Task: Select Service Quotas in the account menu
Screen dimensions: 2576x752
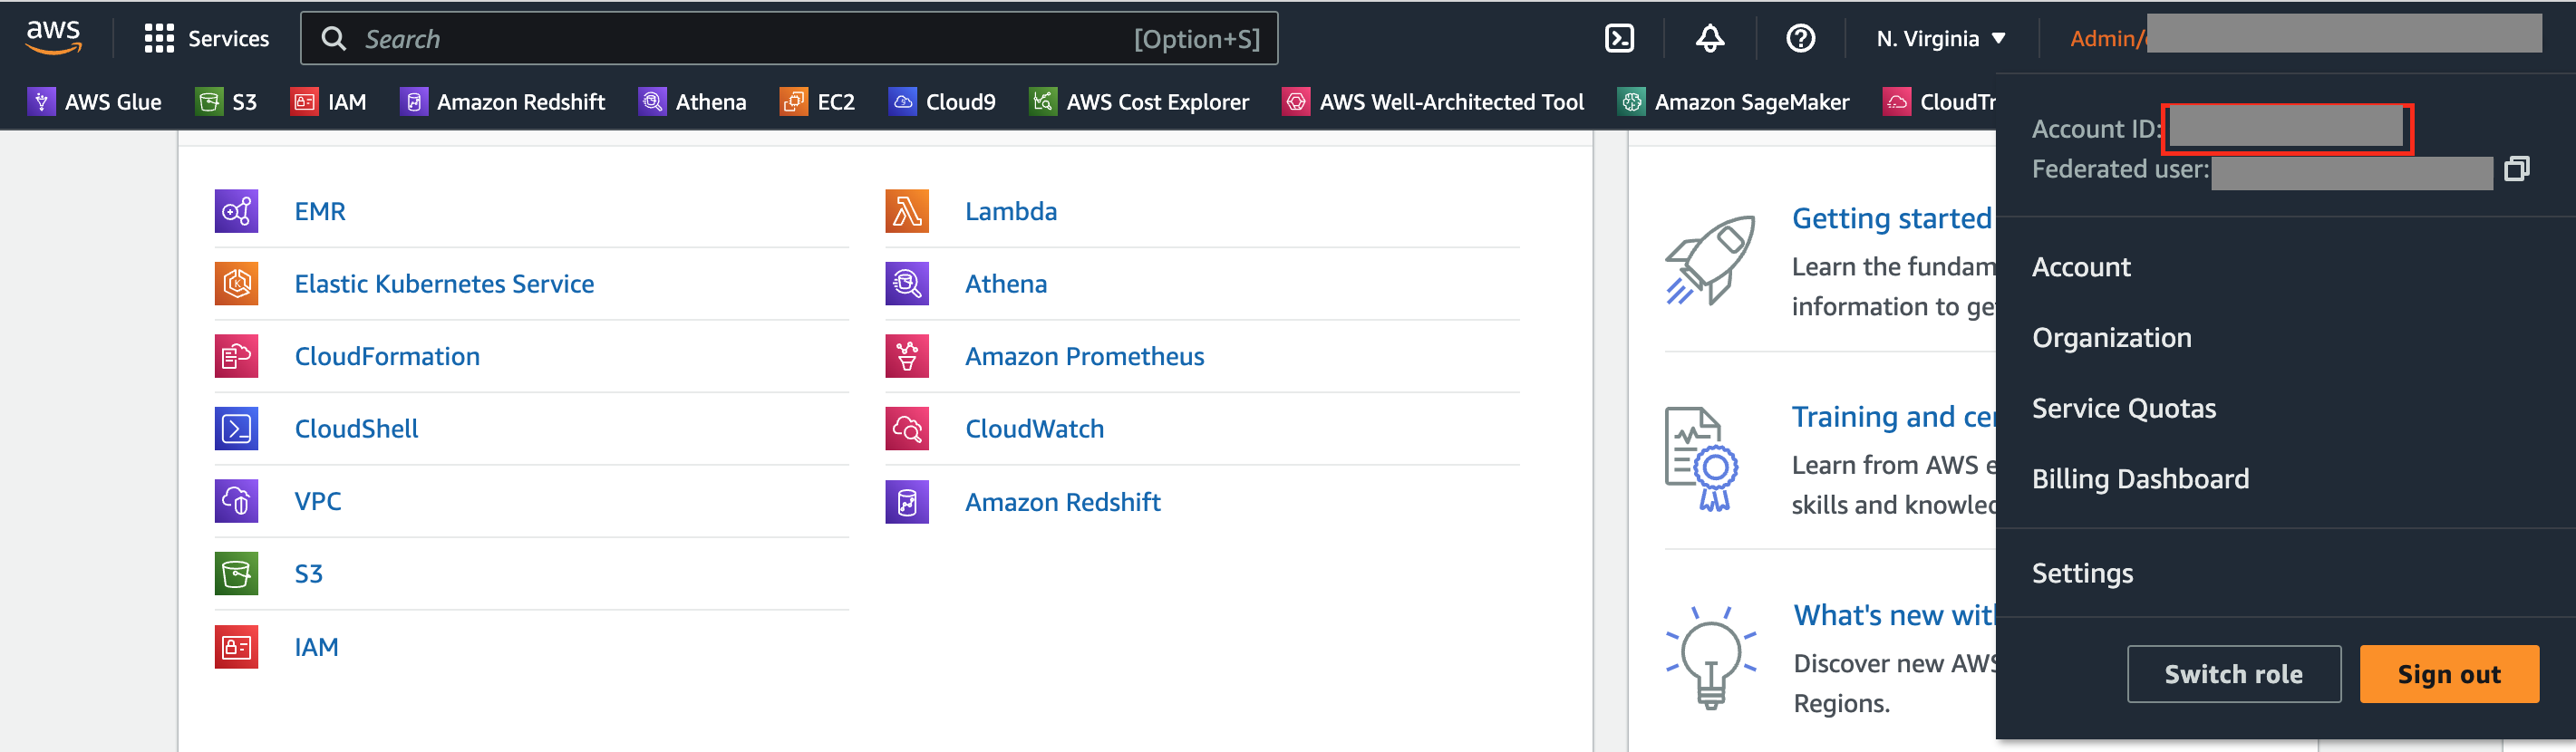Action: pos(2124,408)
